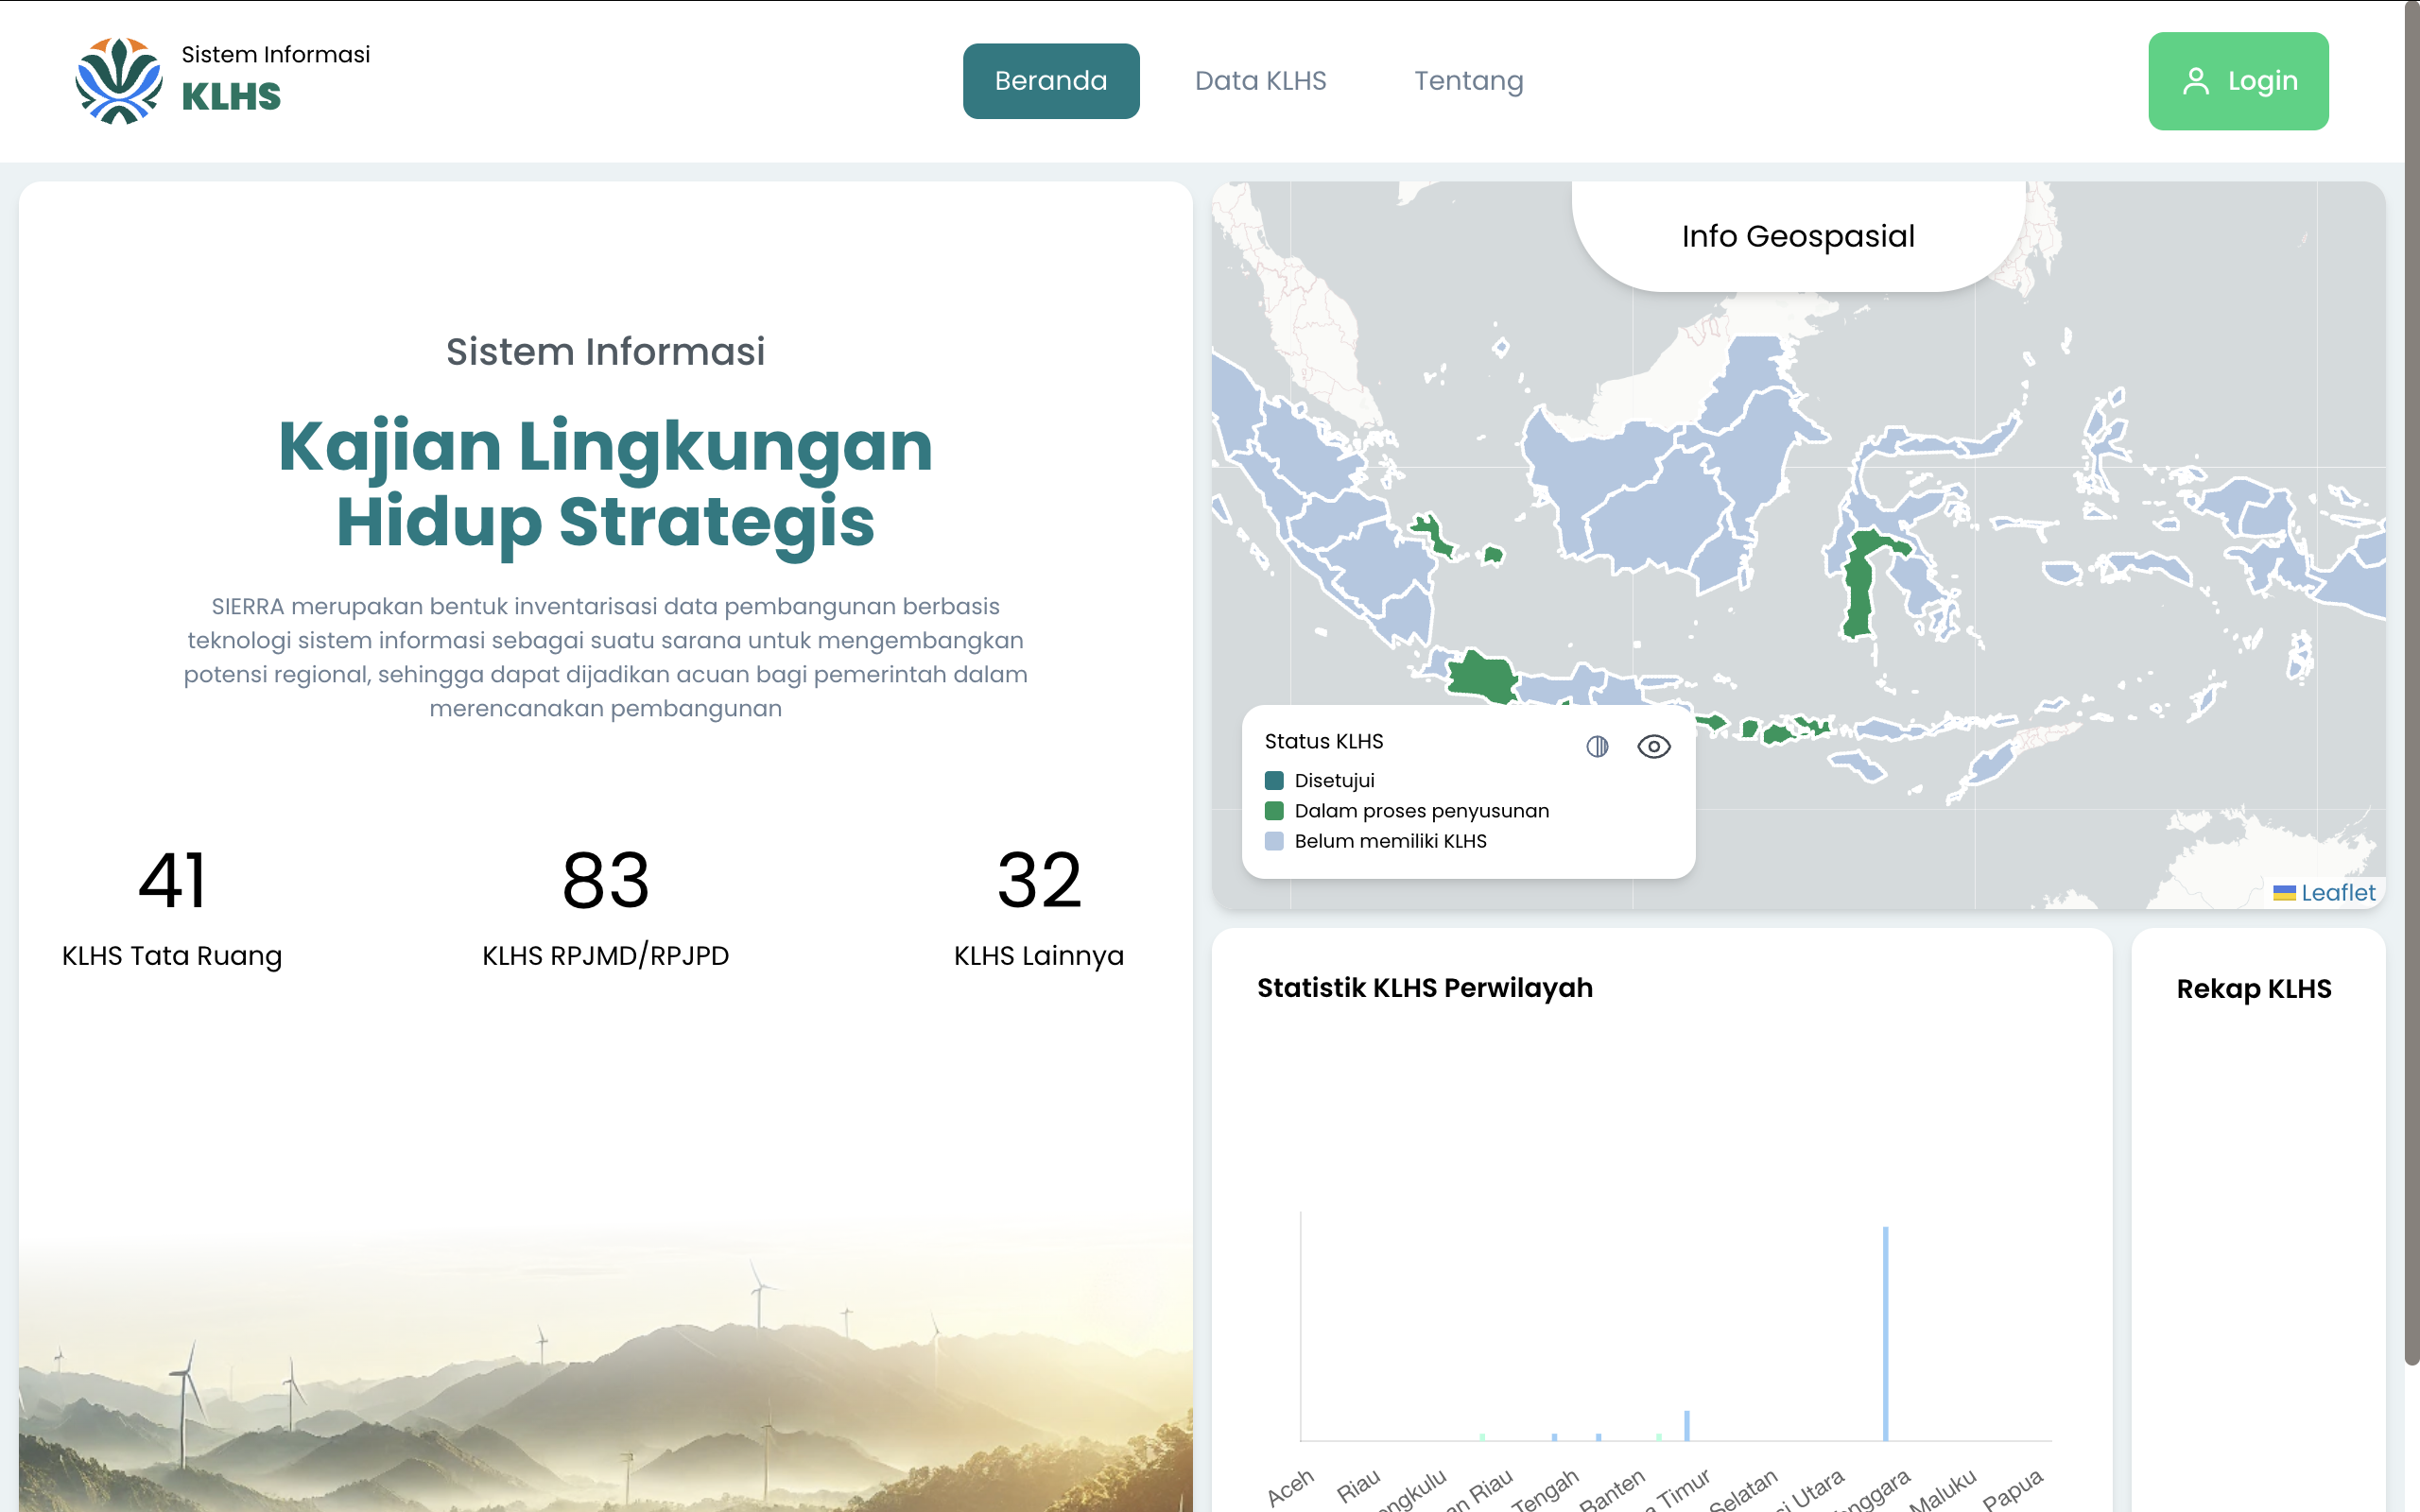The width and height of the screenshot is (2420, 1512).
Task: Click the KLHS leaf logo
Action: (x=119, y=81)
